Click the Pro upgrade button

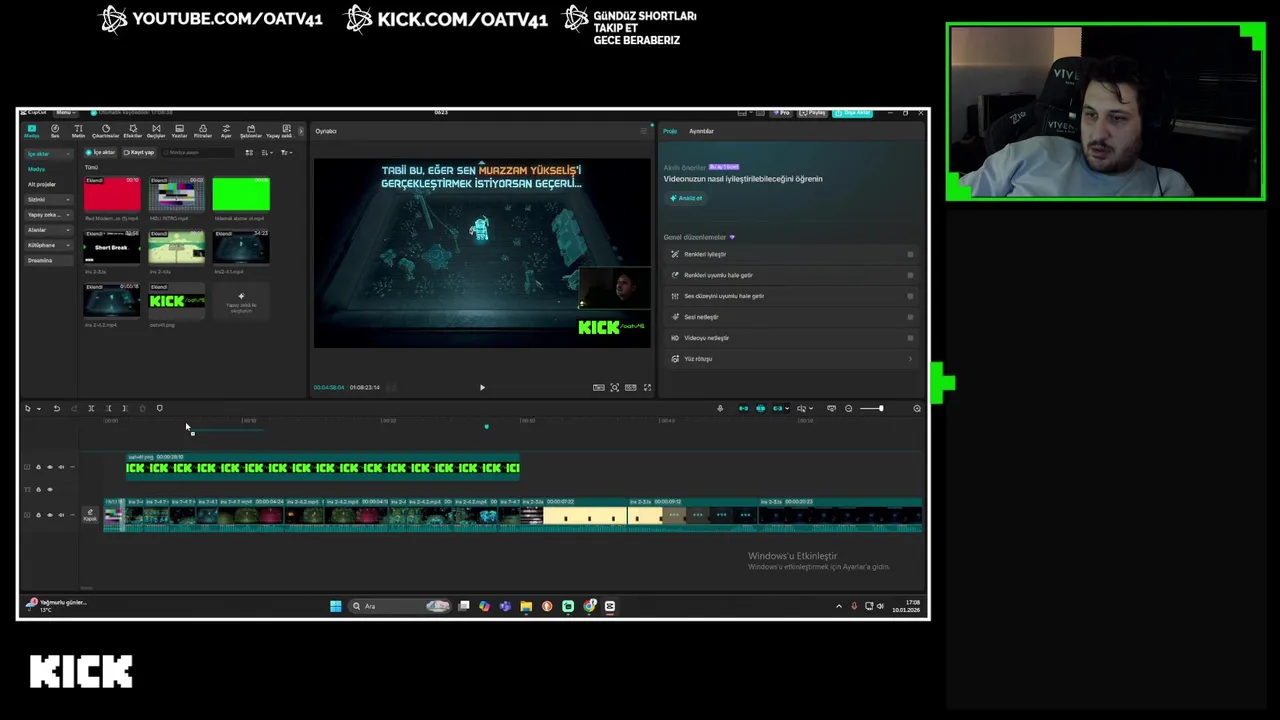coord(785,112)
